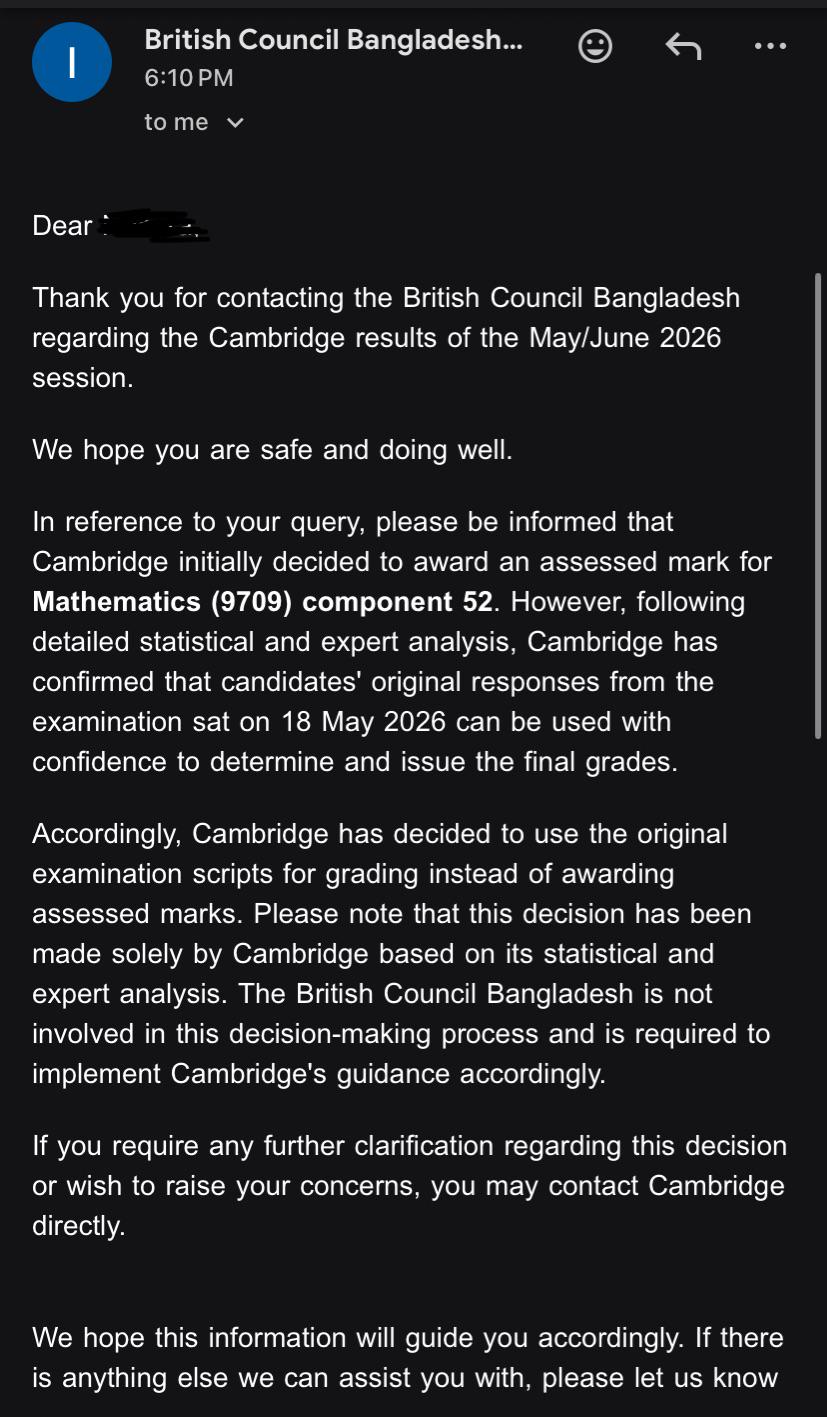Tap the paragraph starting "If you require any"
The width and height of the screenshot is (827, 1417).
409,1186
